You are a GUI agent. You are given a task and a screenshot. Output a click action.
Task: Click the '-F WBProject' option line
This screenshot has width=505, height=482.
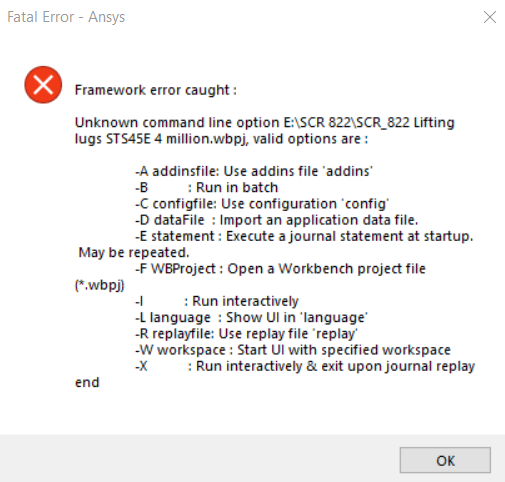(x=280, y=269)
